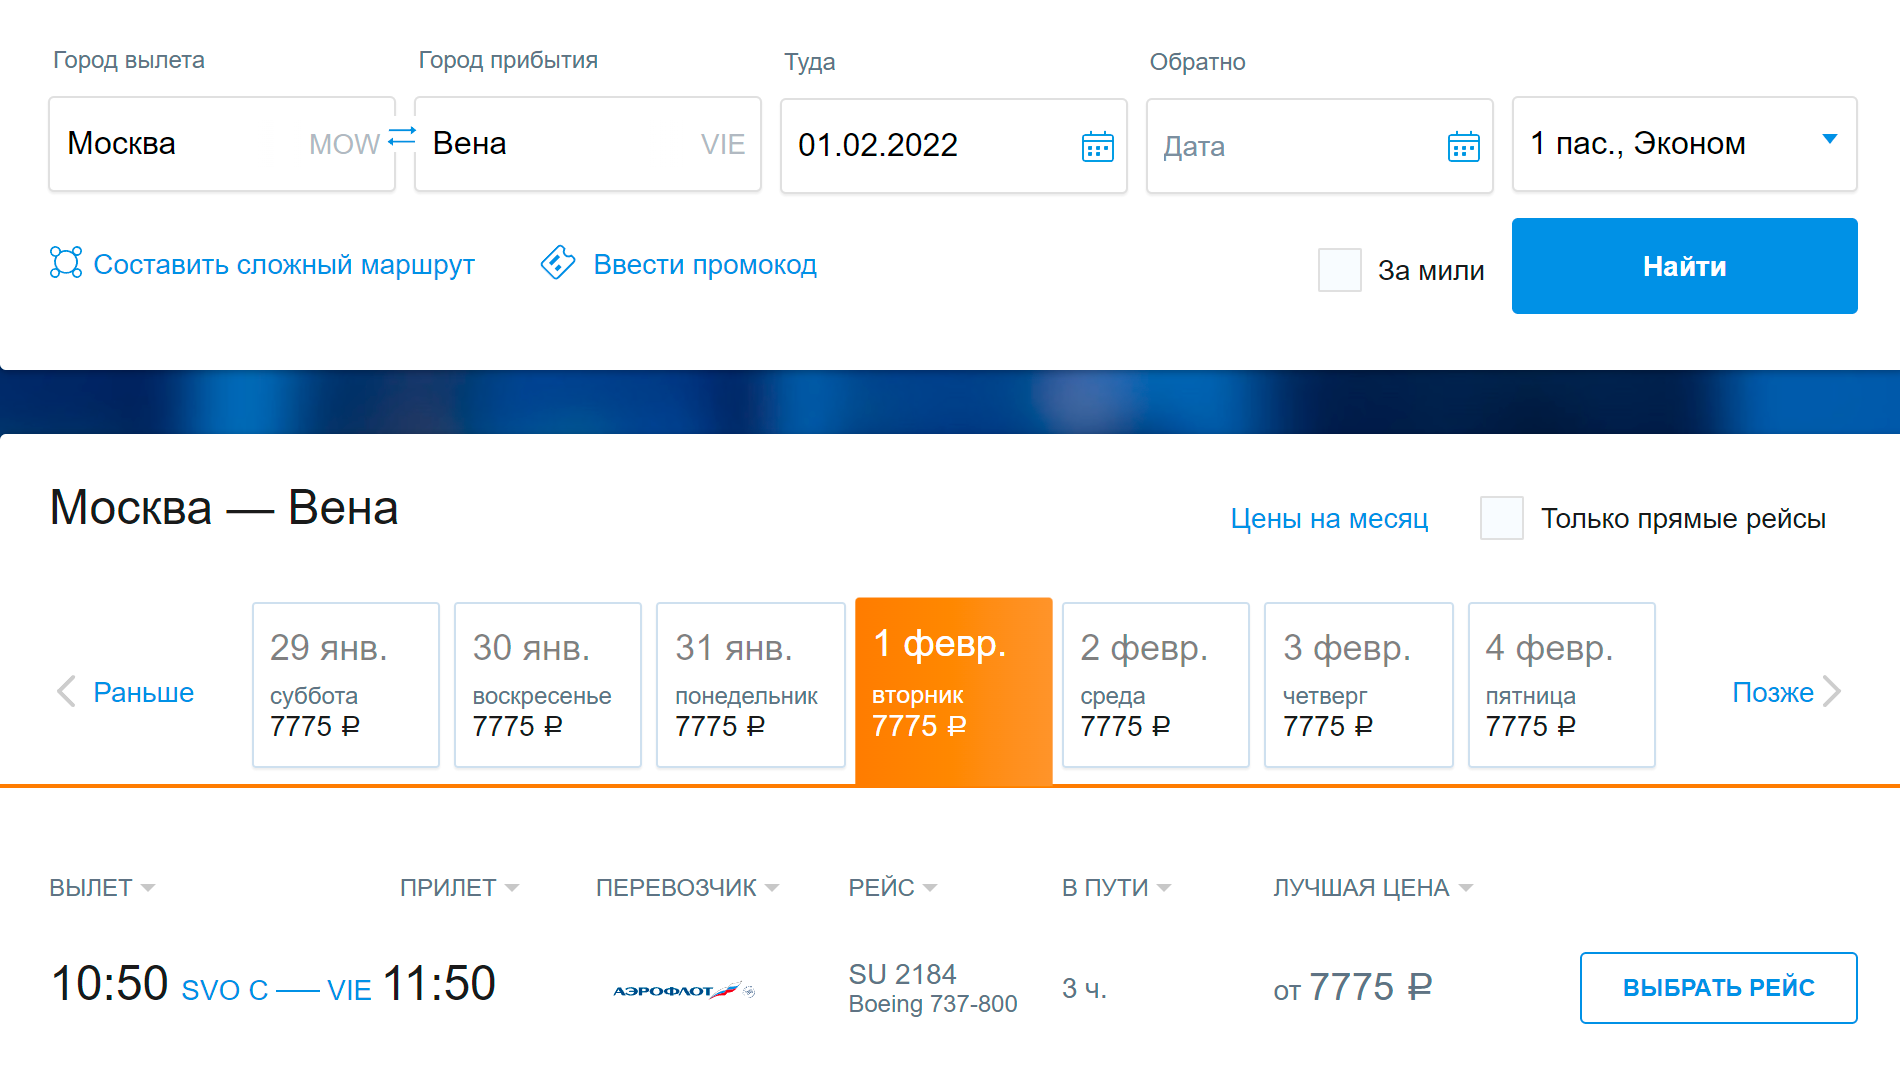This screenshot has height=1068, width=1900.
Task: Sort by ПЕРЕВОЗЧИК column
Action: point(687,888)
